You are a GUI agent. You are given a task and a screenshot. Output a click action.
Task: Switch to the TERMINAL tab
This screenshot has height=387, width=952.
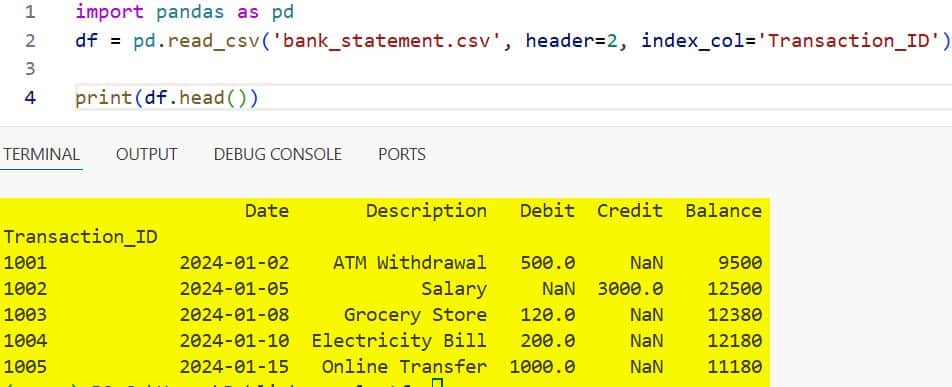tap(41, 154)
